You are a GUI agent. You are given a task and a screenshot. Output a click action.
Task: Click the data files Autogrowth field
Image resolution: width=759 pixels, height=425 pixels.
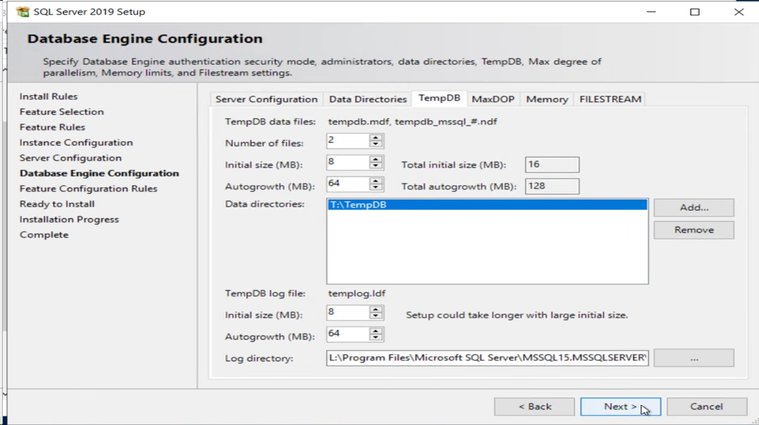pyautogui.click(x=348, y=184)
